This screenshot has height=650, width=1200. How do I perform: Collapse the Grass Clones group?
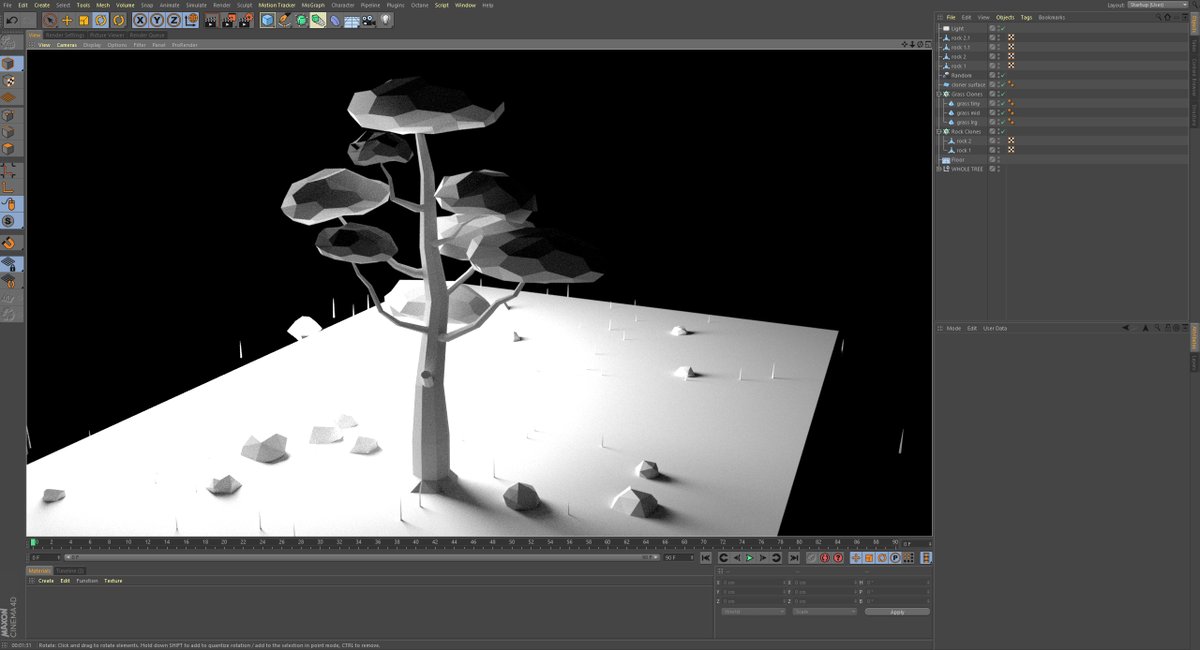click(x=939, y=94)
